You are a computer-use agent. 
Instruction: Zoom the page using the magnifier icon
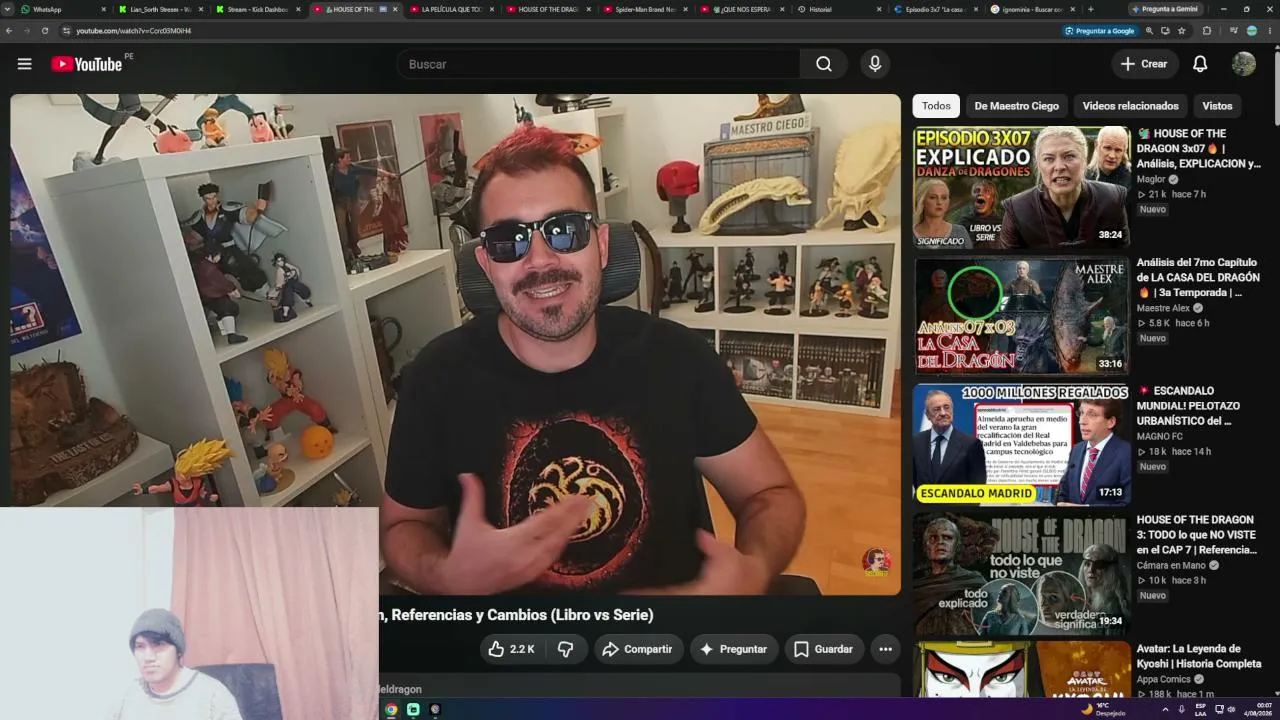tap(1149, 31)
